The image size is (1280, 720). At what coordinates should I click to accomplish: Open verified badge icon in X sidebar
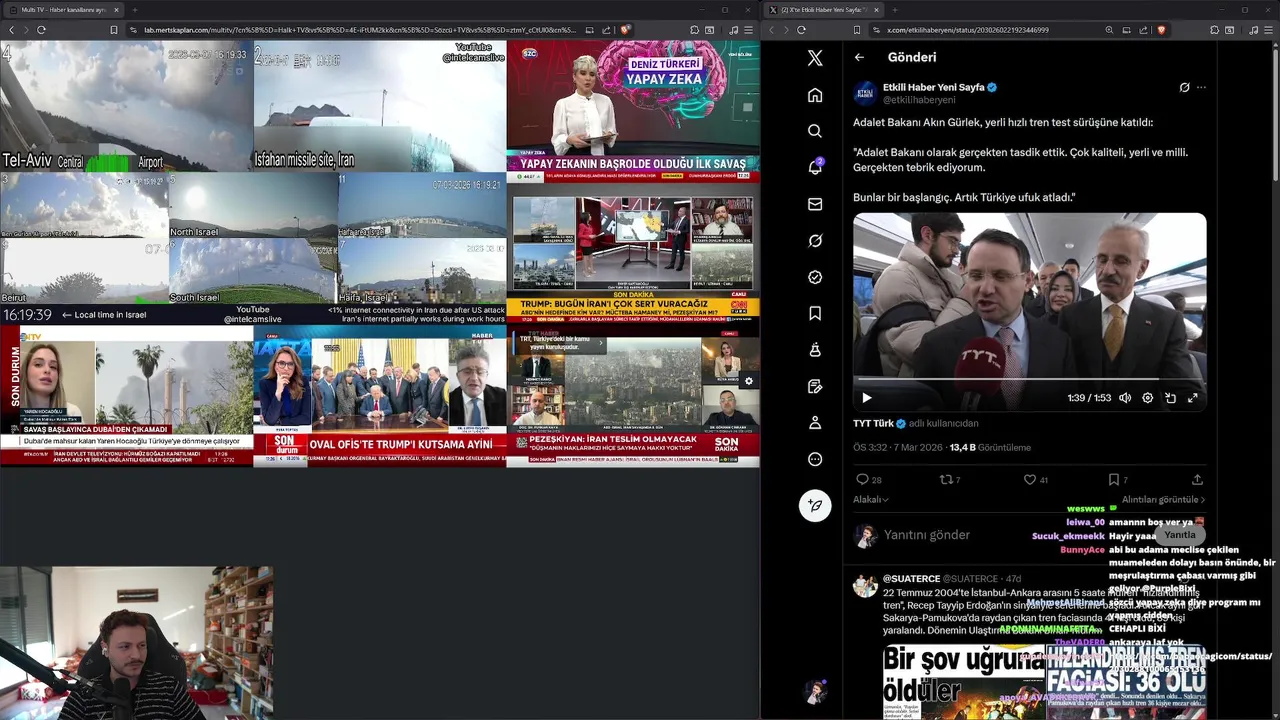[815, 277]
